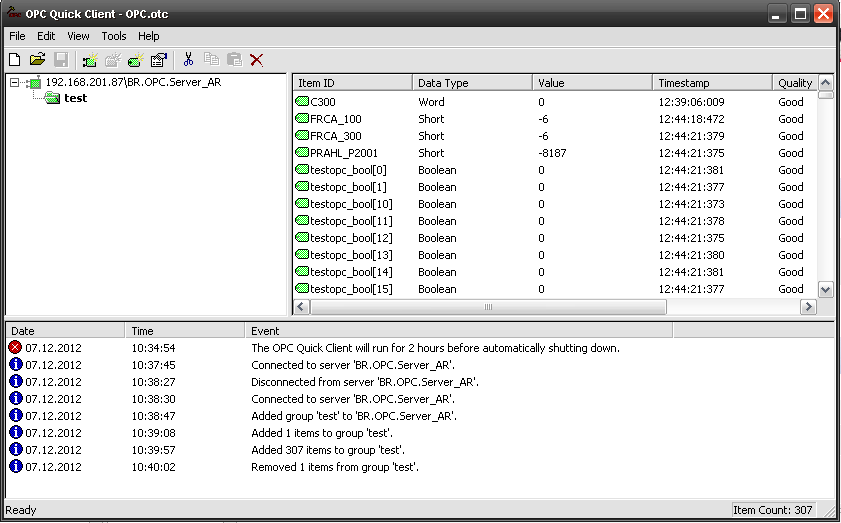Screen dimensions: 841x523
Task: Click the horizontal scrollbar thumb
Action: tap(488, 307)
